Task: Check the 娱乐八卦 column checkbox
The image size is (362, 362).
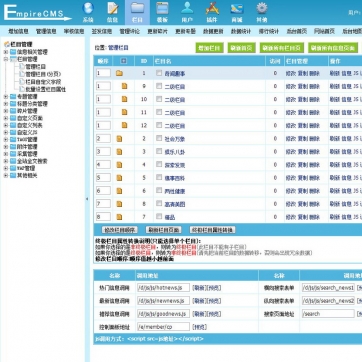Action: coord(159,151)
